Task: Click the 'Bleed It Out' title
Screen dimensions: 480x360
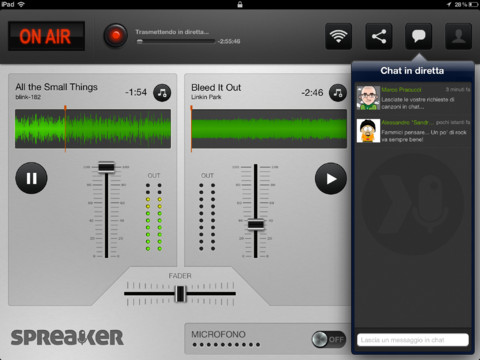Action: [216, 87]
